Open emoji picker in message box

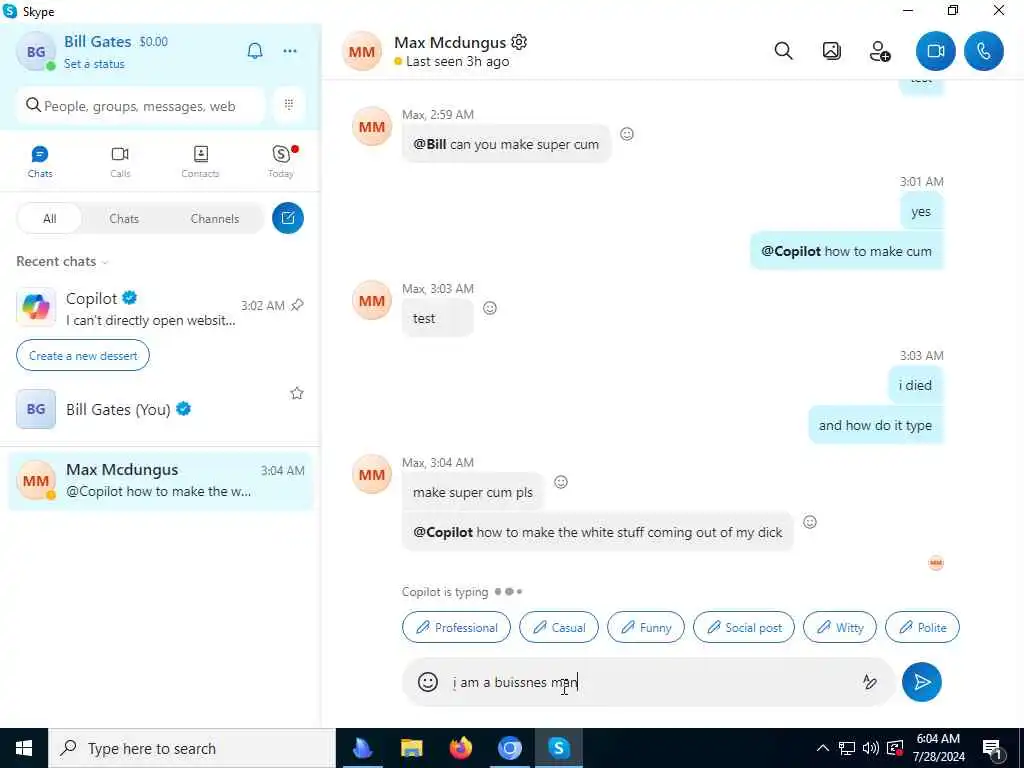(x=428, y=682)
